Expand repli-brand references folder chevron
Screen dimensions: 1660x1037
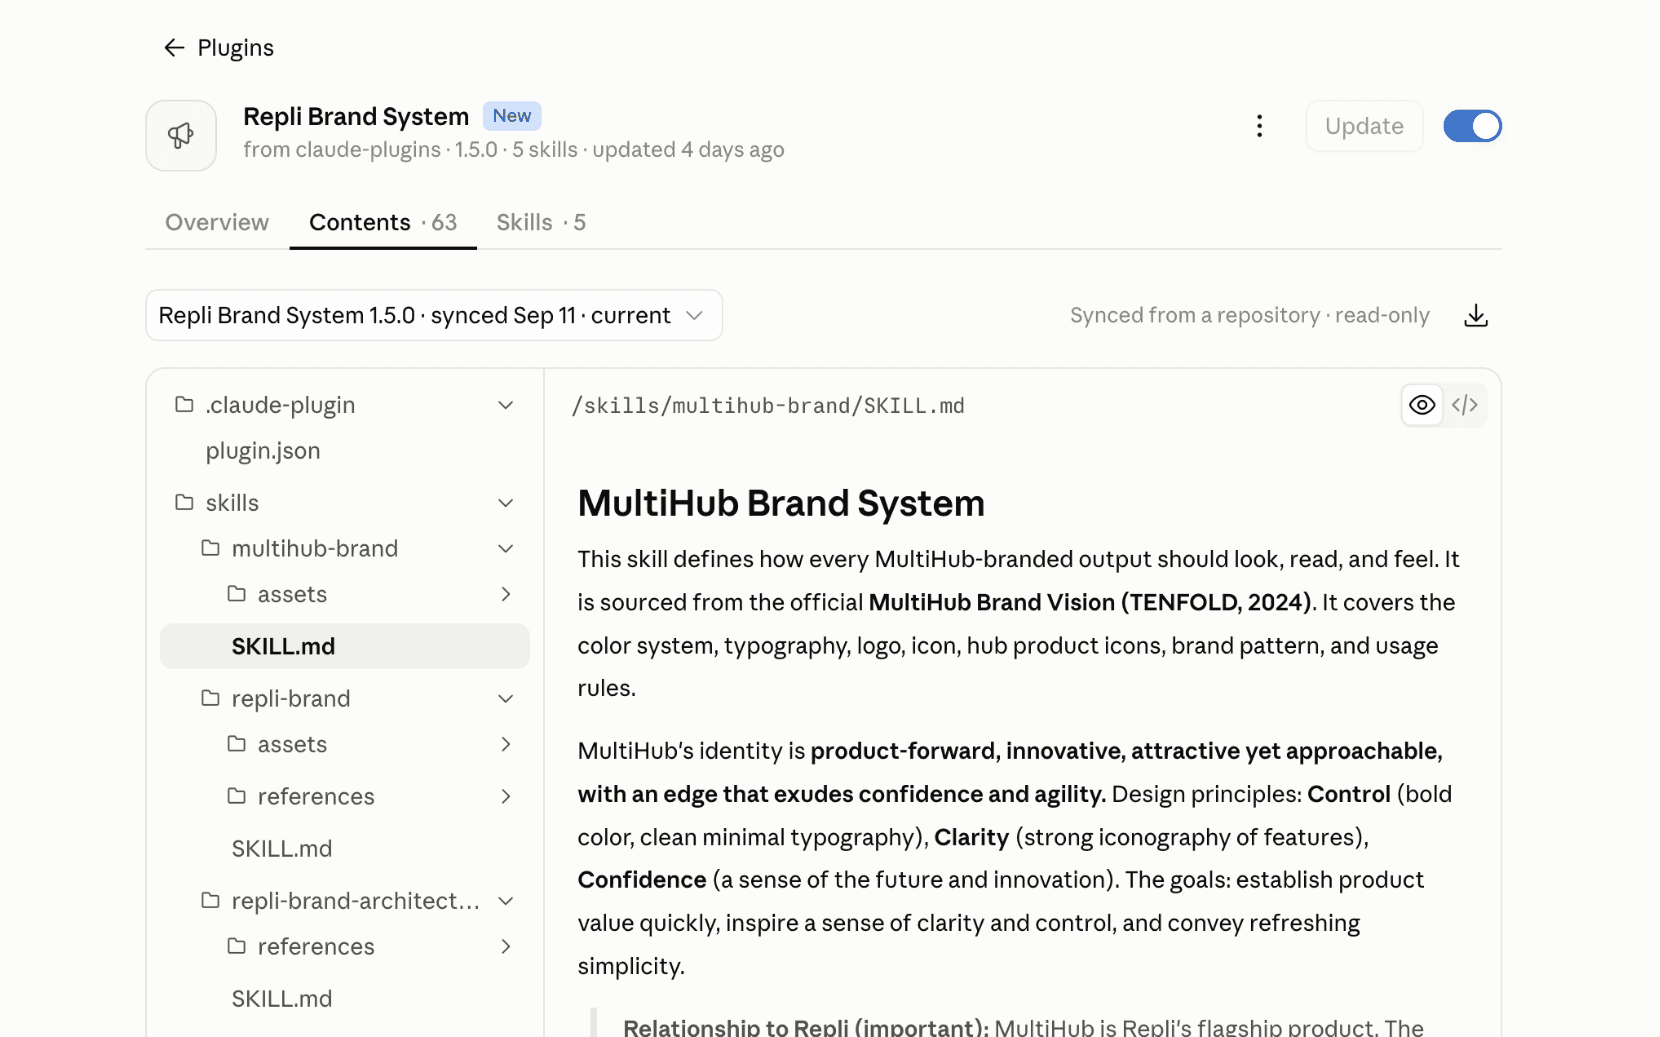pos(506,796)
